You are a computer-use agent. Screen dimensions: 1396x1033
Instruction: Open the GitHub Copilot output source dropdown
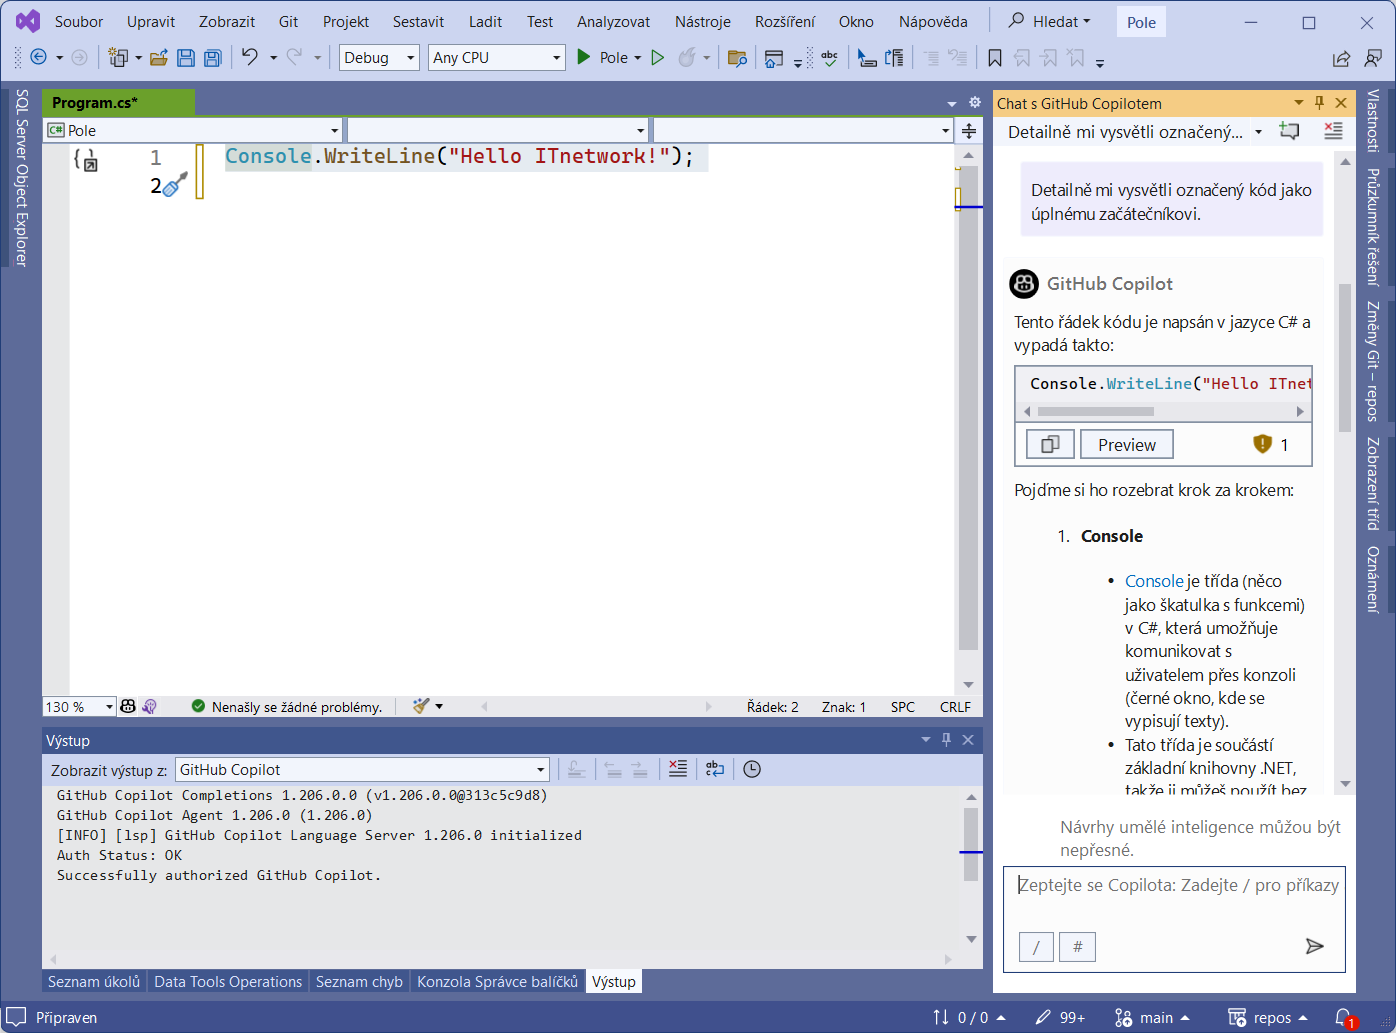coord(362,769)
